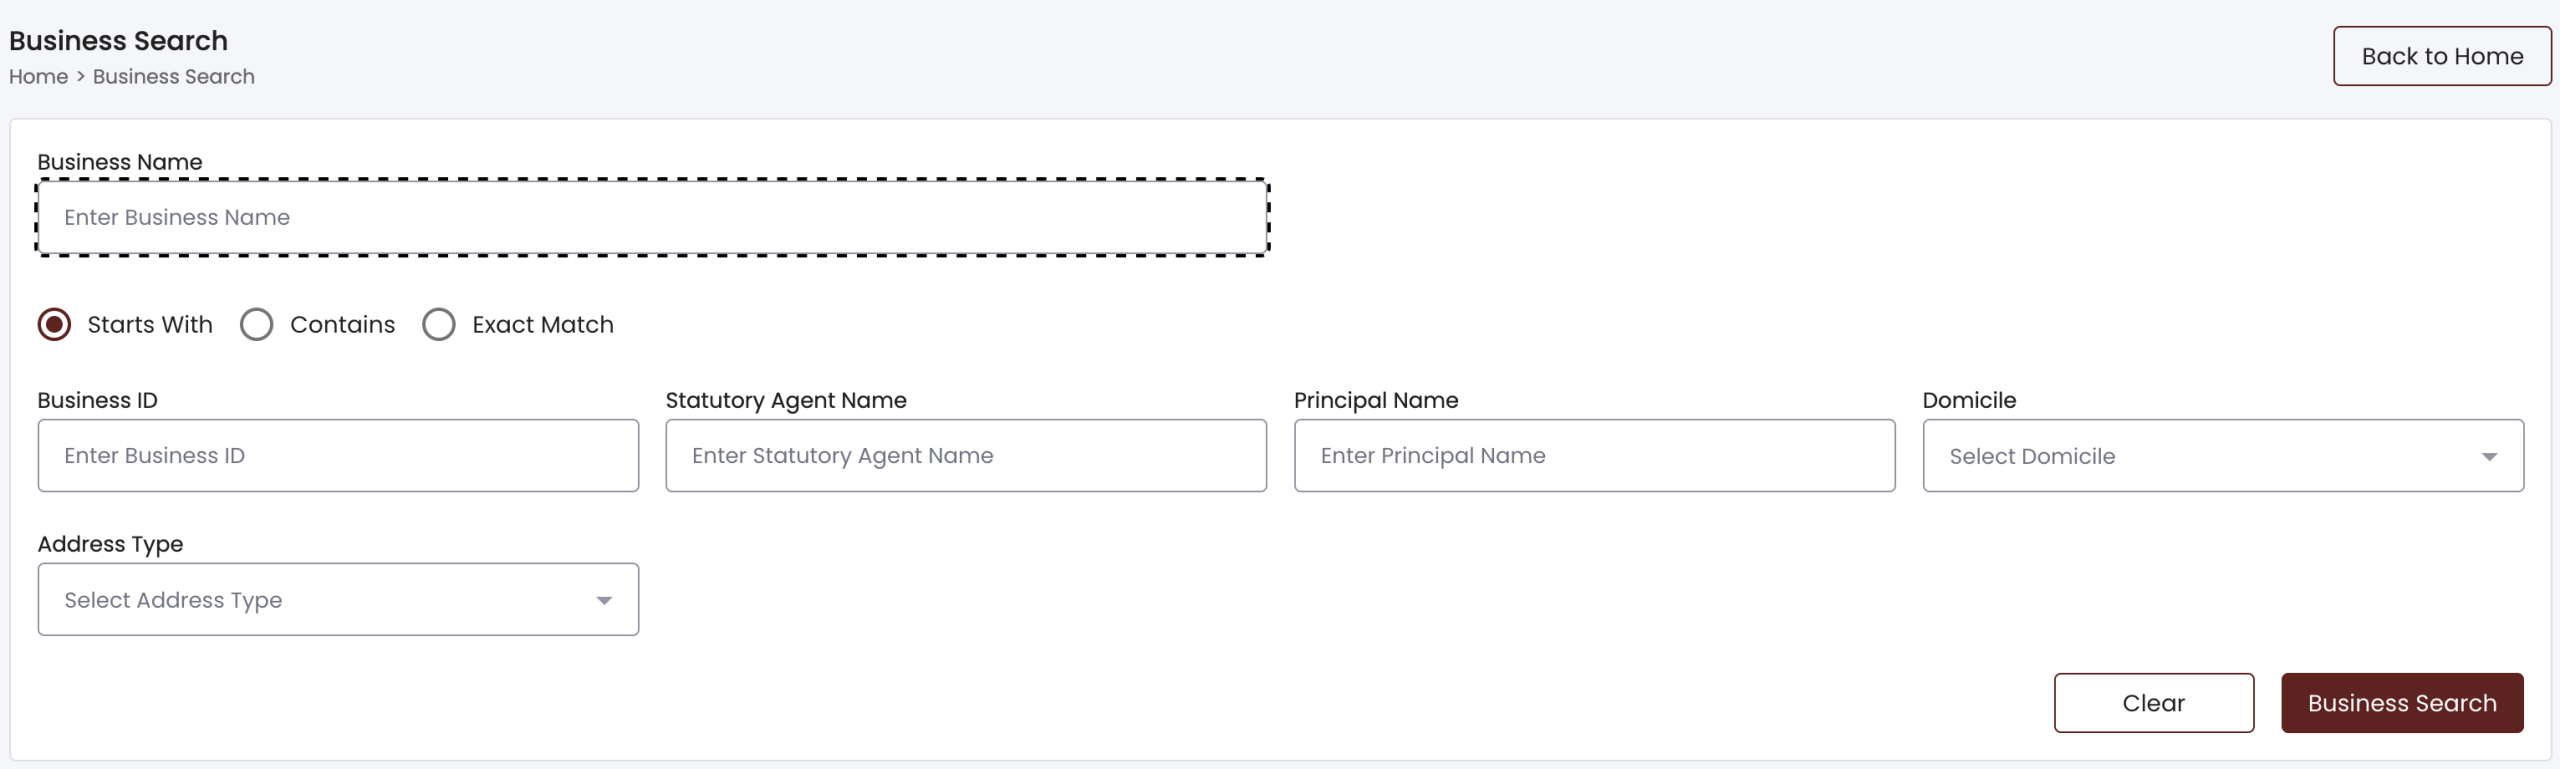Click into the Enter Business ID field

(338, 456)
